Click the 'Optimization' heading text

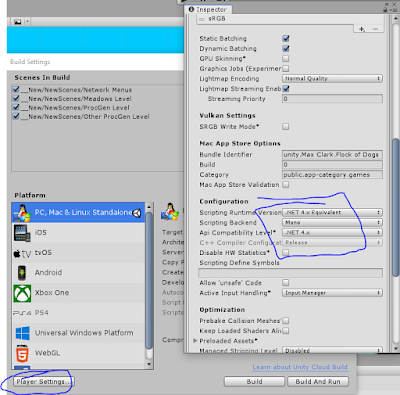coord(222,310)
